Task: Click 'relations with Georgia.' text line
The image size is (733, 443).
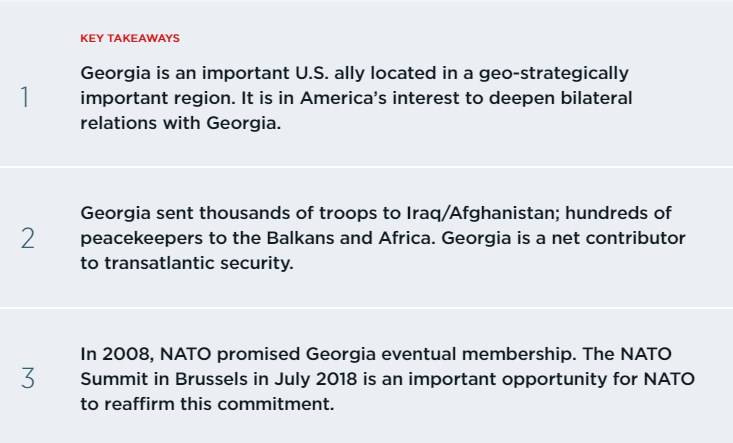Action: pos(180,124)
